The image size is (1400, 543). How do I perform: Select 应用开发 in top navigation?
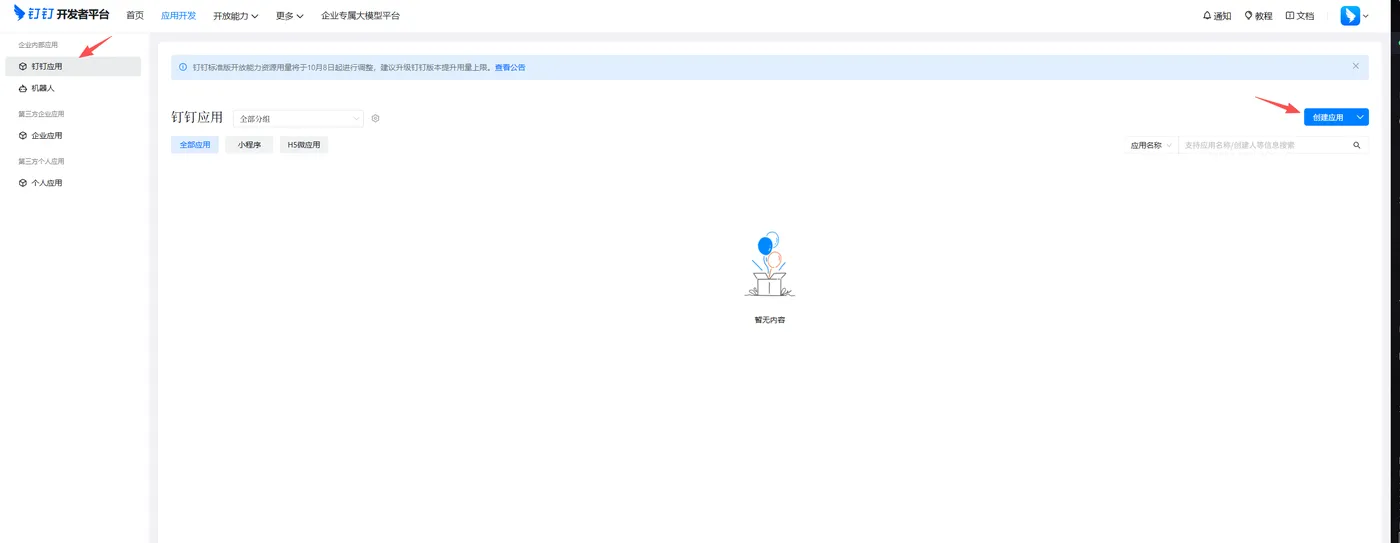[179, 16]
